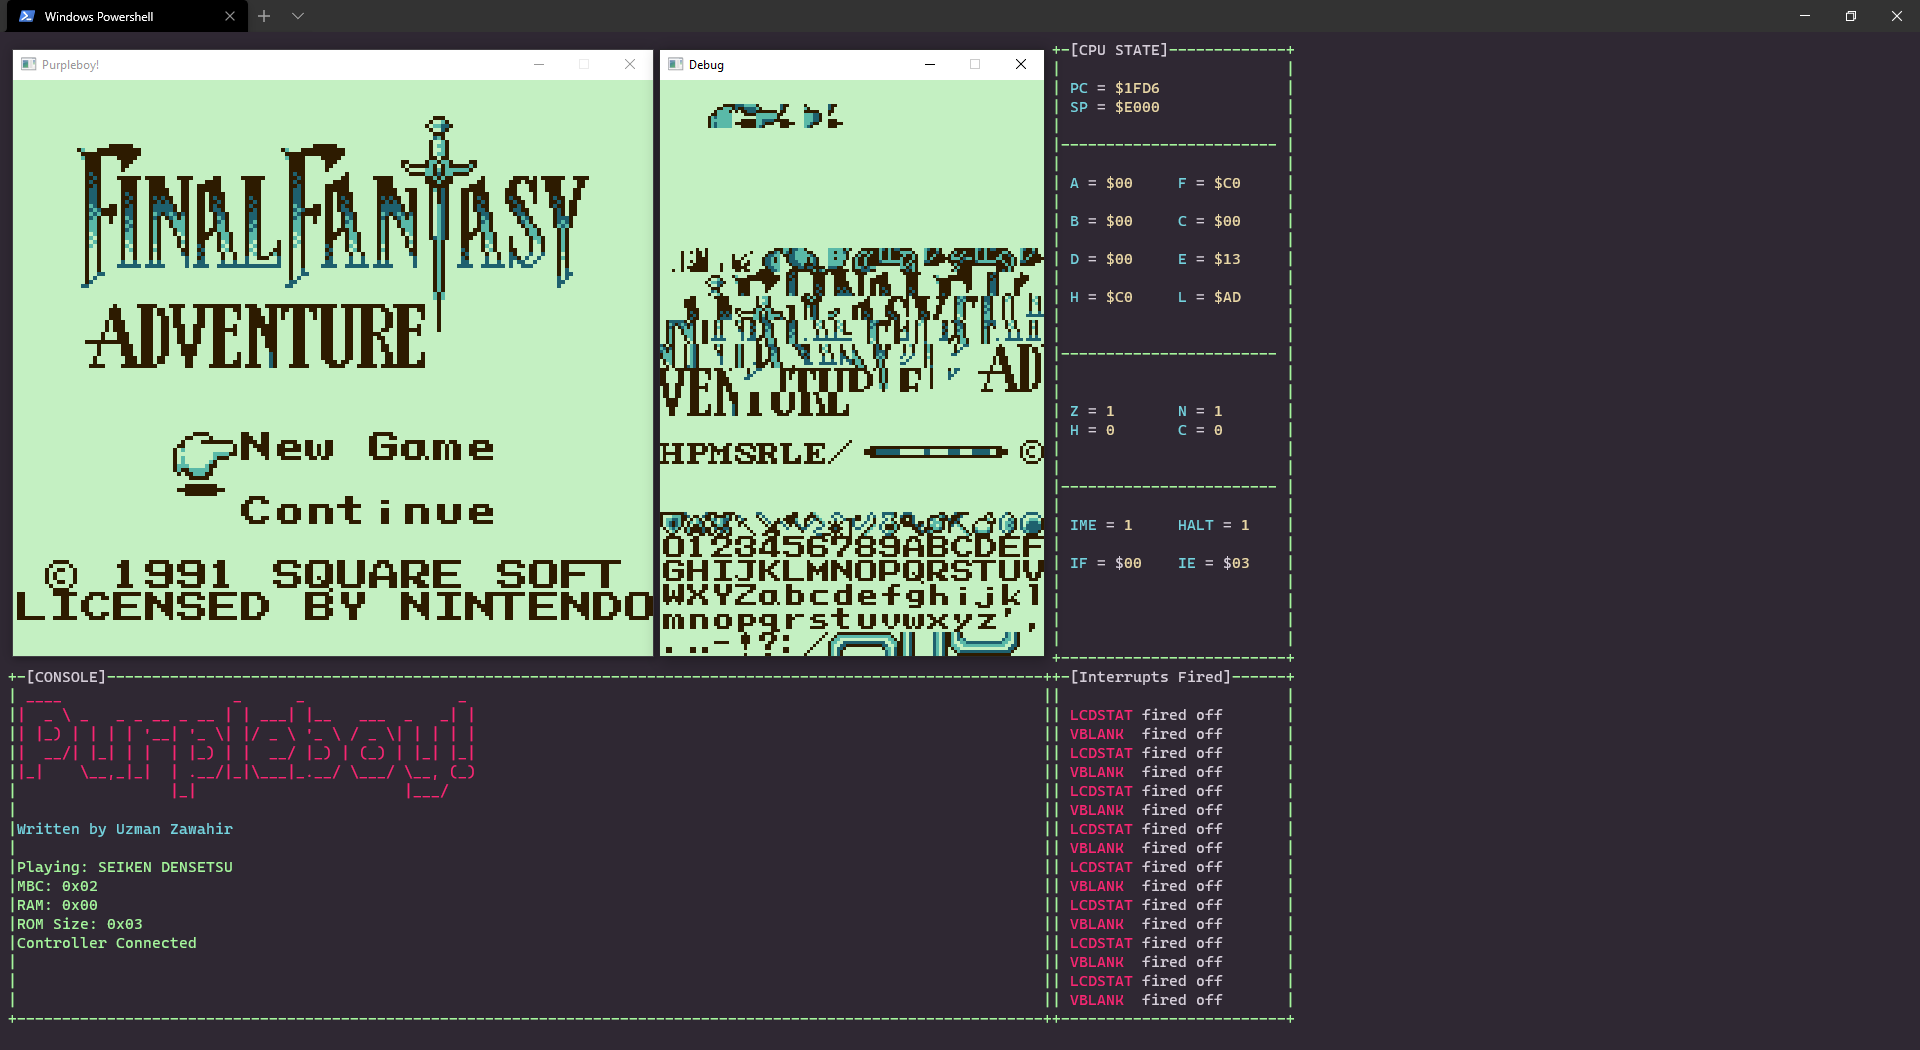
Task: Close the Windows Terminal window
Action: [x=1897, y=16]
